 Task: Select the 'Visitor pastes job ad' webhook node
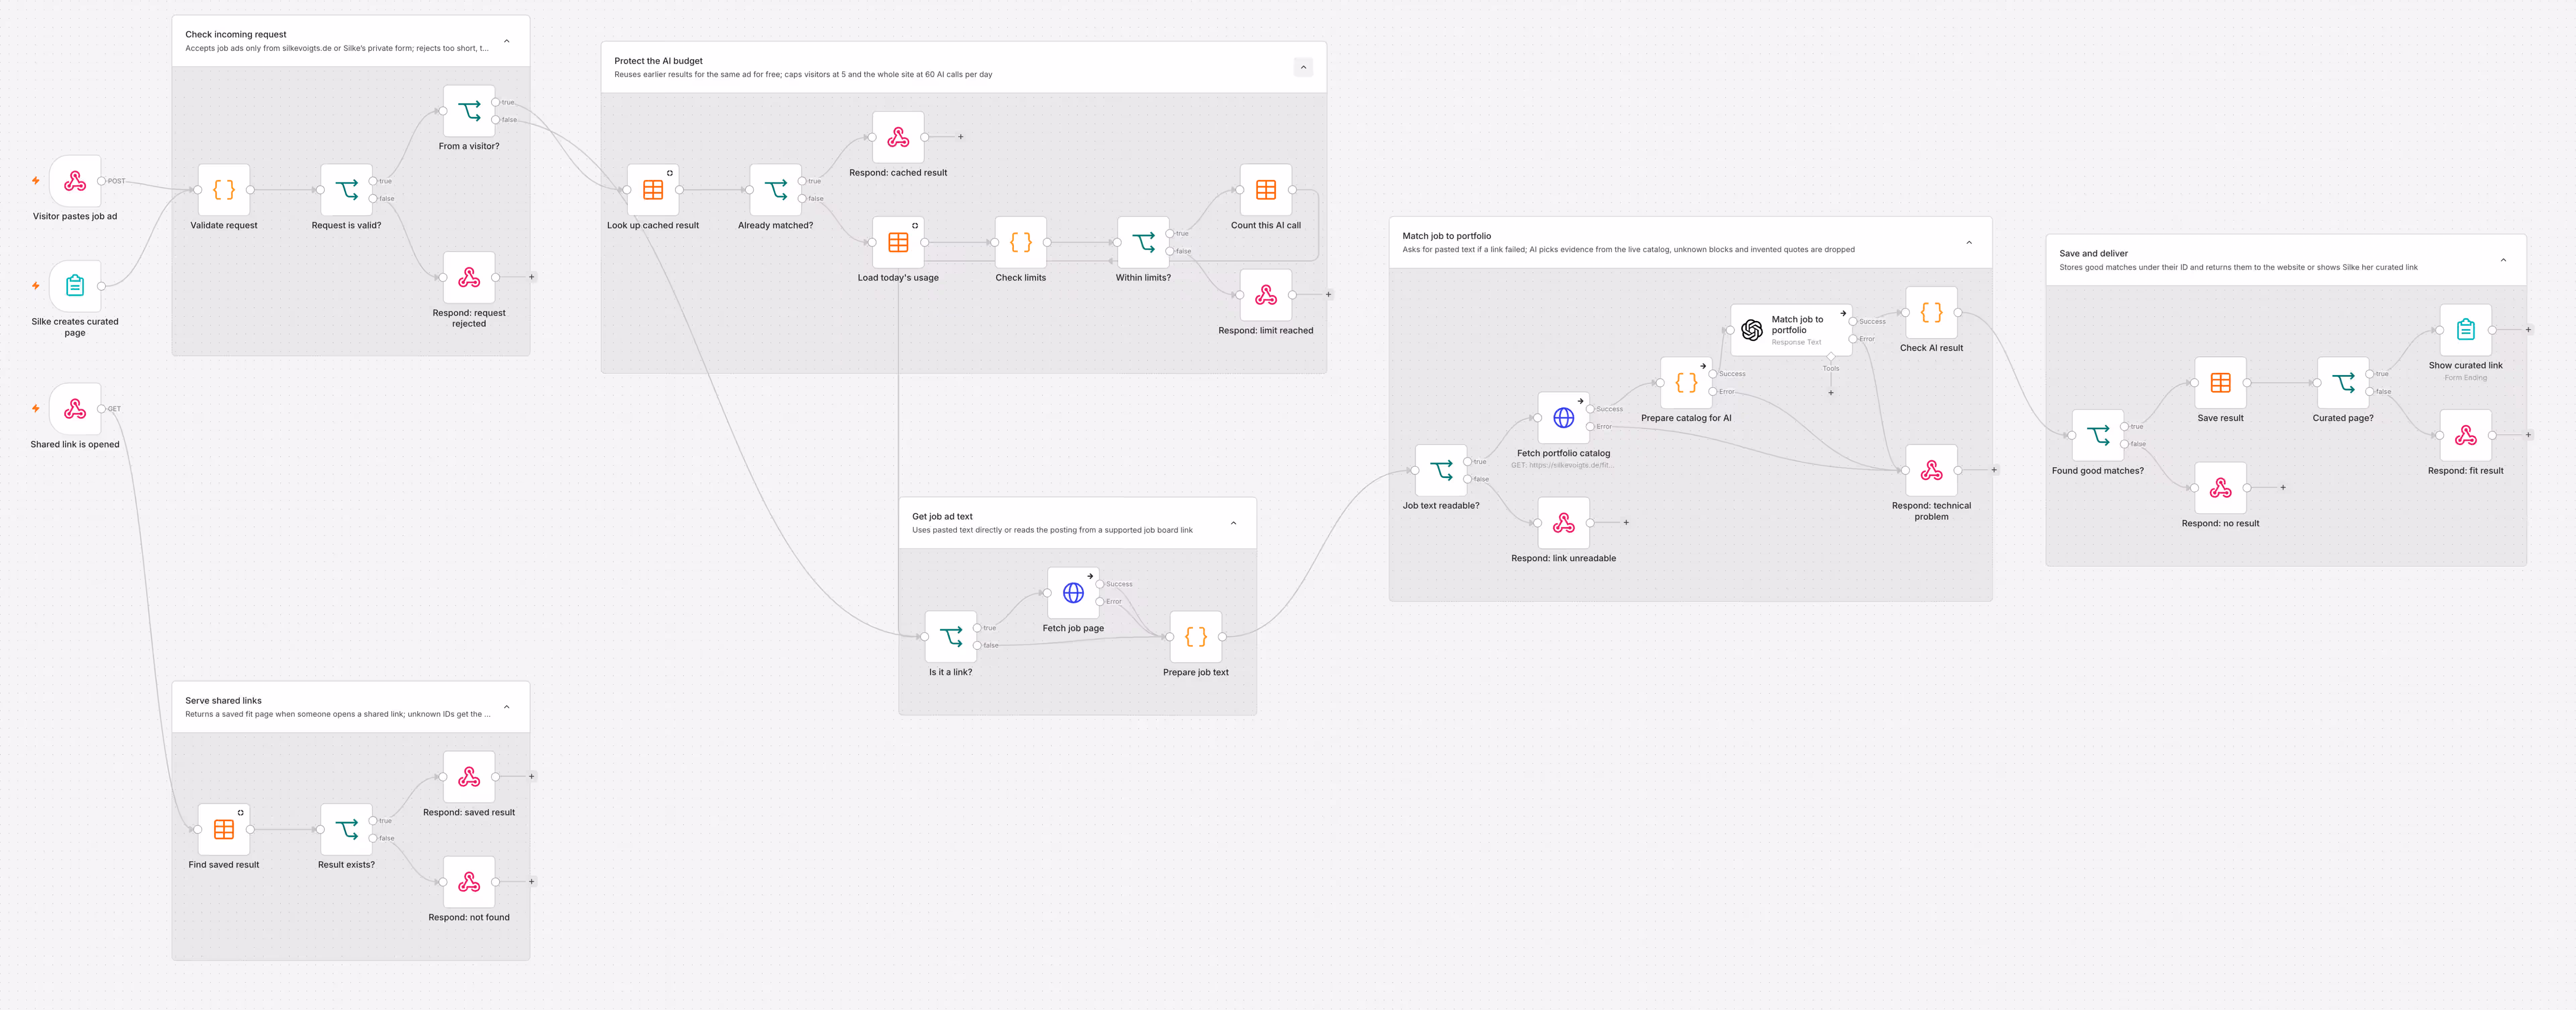click(x=75, y=181)
